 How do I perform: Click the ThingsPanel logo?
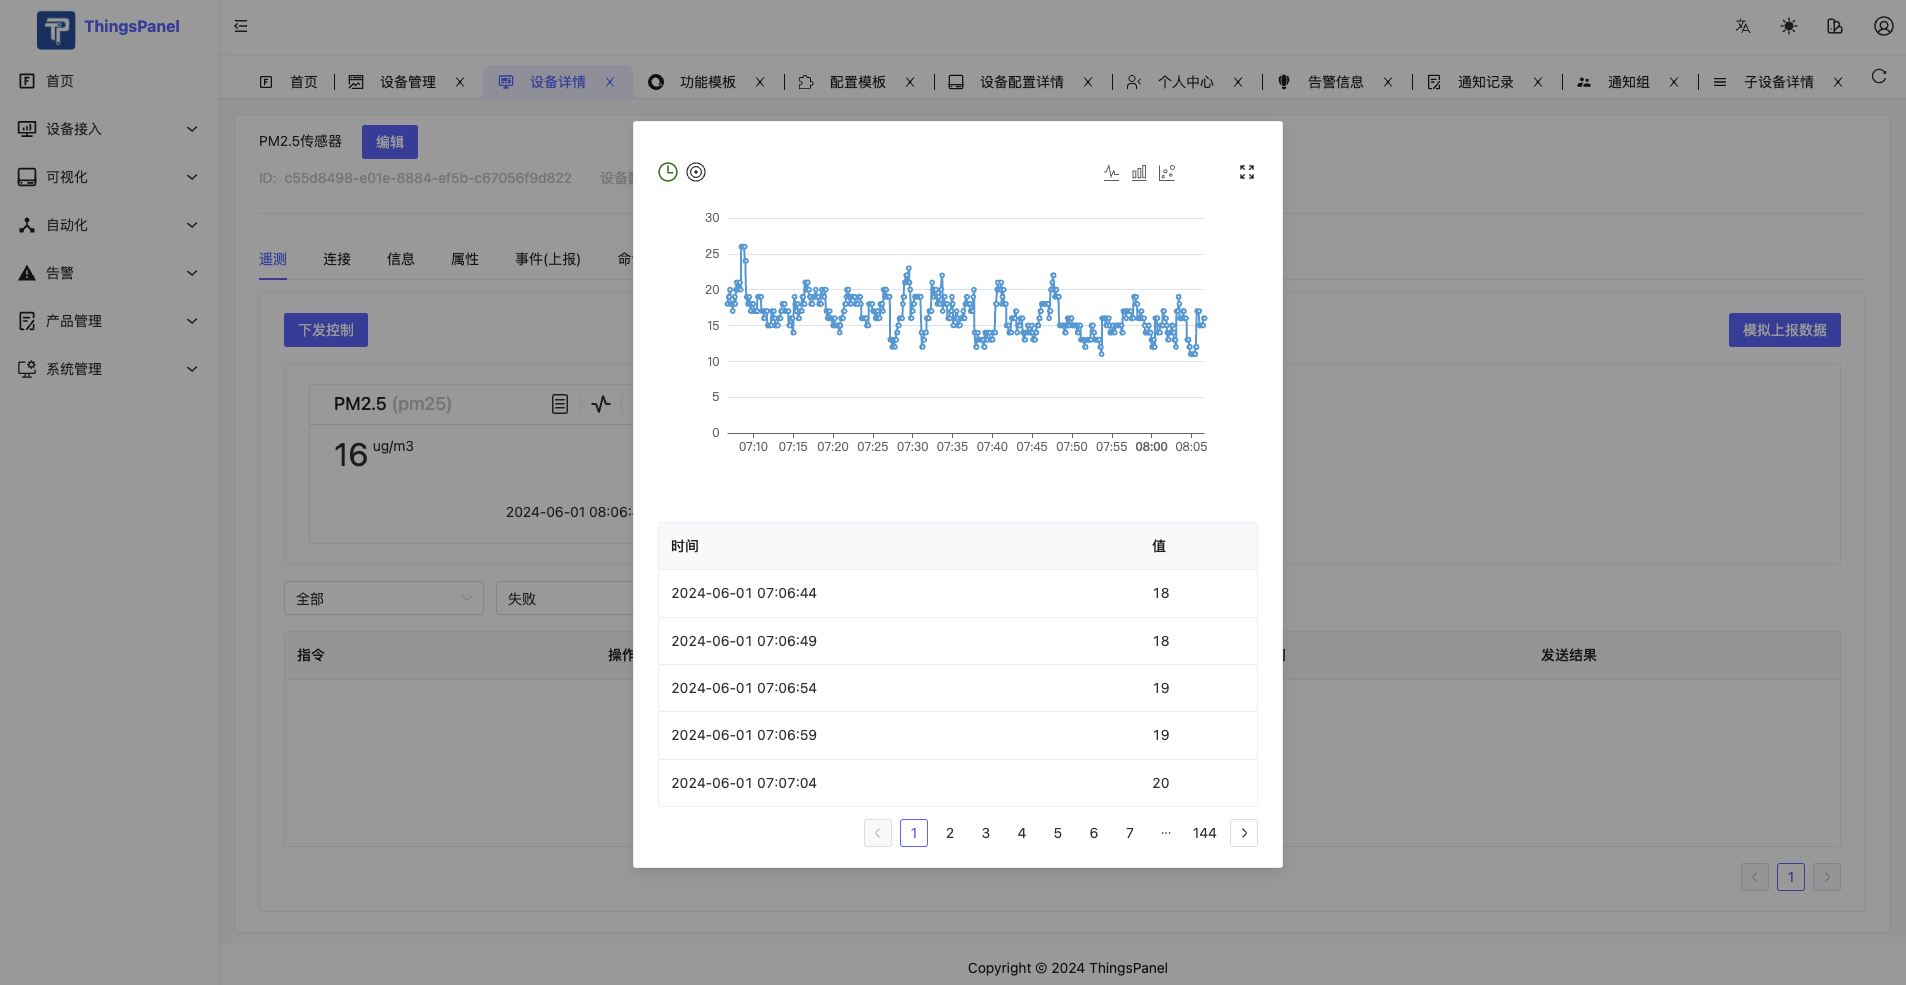[x=108, y=28]
